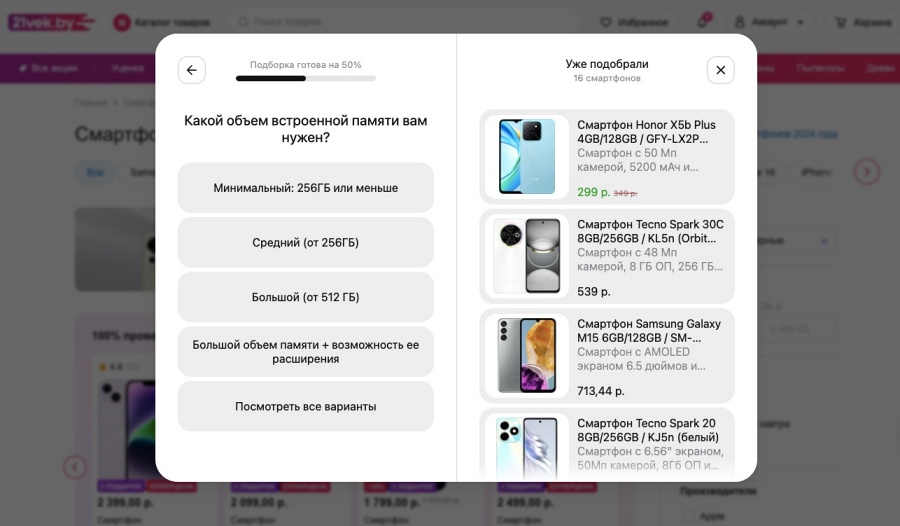Choose "Минимальный: 256ГБ или меньше" option
Image resolution: width=900 pixels, height=526 pixels.
coord(305,188)
